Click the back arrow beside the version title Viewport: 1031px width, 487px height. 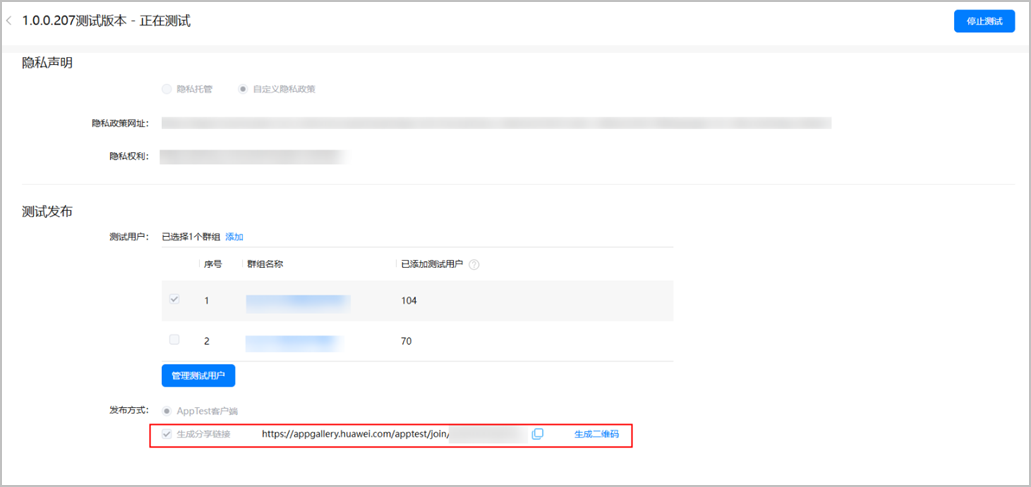(10, 21)
